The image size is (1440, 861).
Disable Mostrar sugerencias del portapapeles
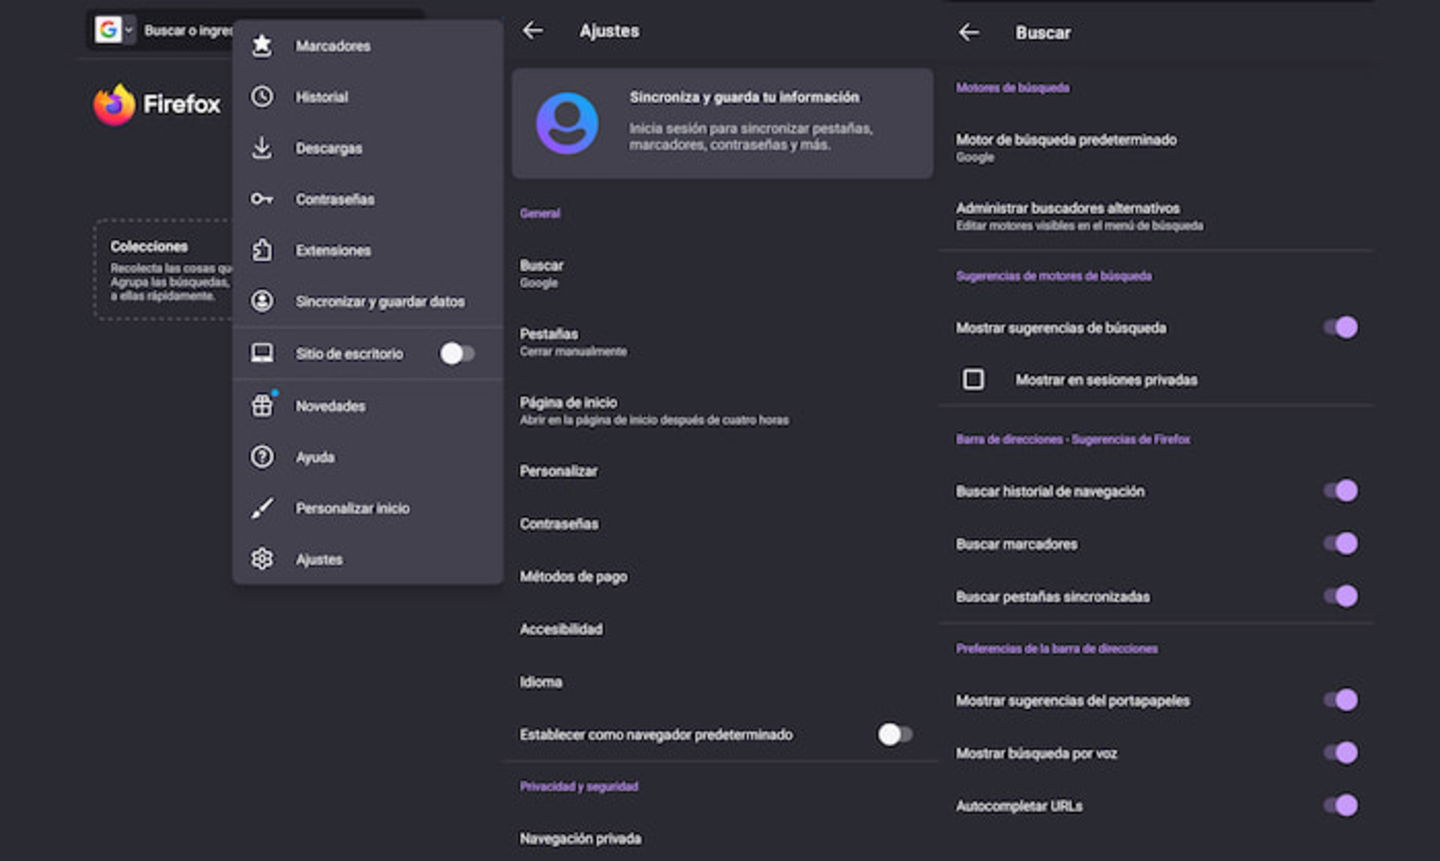click(x=1340, y=700)
